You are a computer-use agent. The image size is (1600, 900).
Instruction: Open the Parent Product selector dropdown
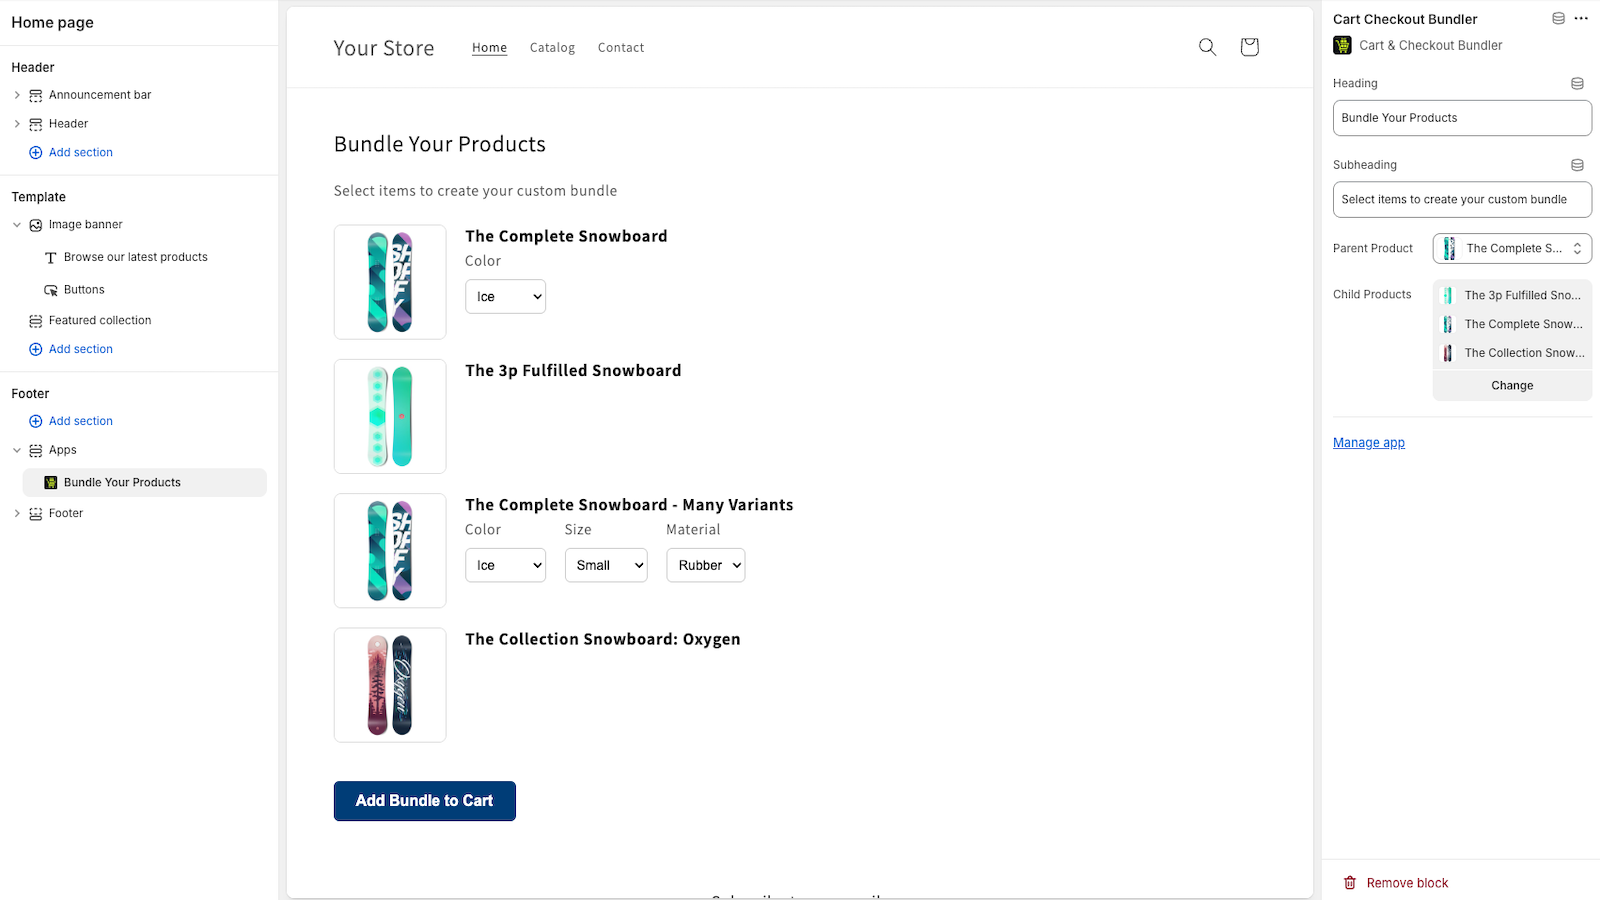(1512, 249)
